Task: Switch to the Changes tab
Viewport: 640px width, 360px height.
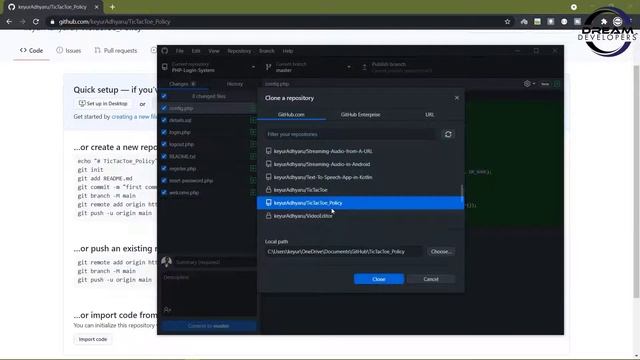Action: [183, 84]
